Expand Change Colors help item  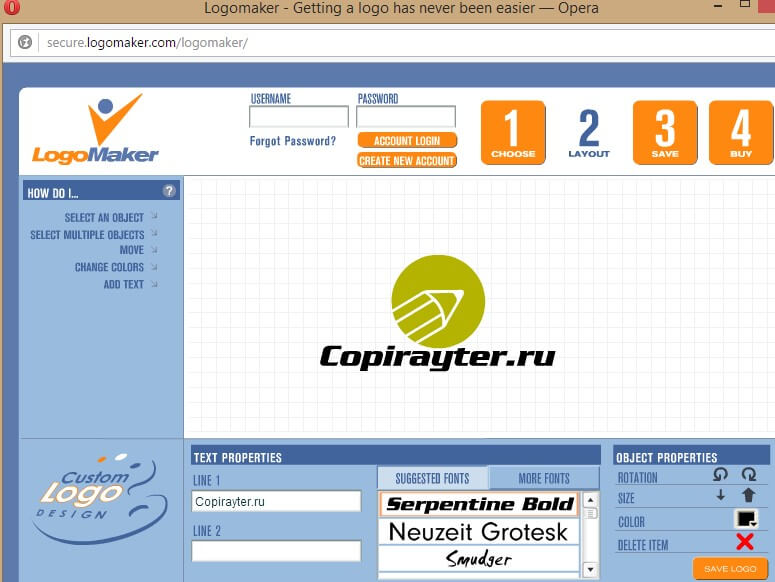tap(116, 267)
